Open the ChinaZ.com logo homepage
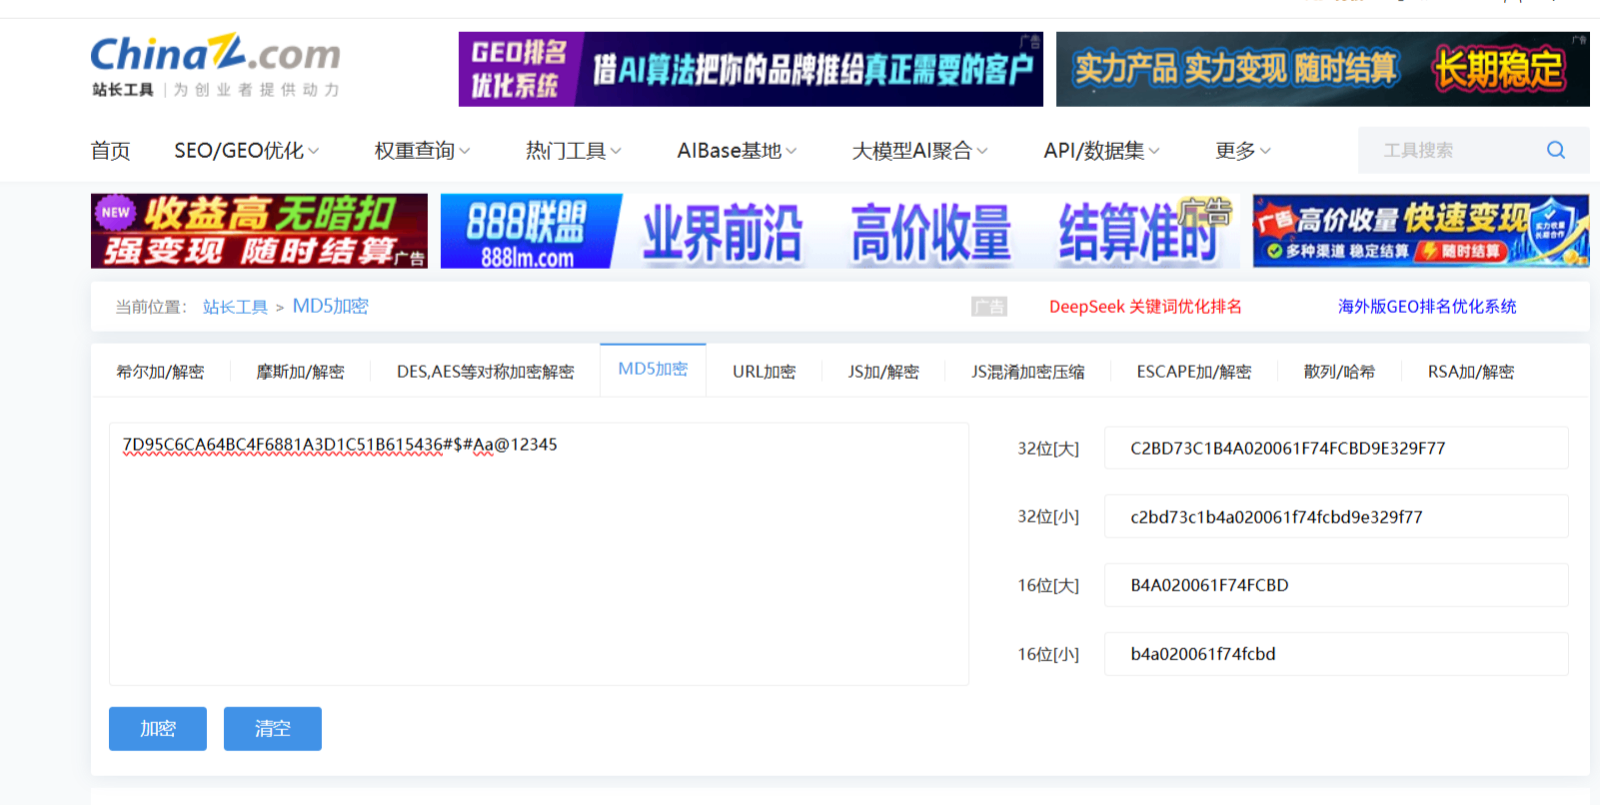The width and height of the screenshot is (1600, 805). point(215,66)
